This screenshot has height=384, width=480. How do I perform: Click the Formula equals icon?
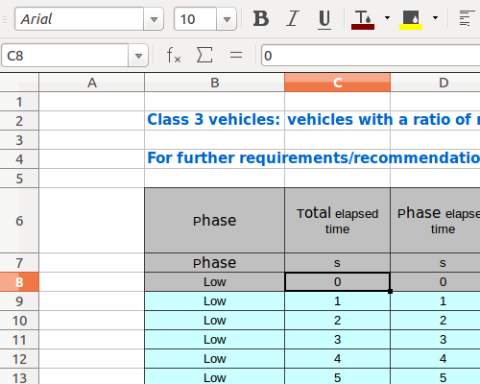coord(236,55)
